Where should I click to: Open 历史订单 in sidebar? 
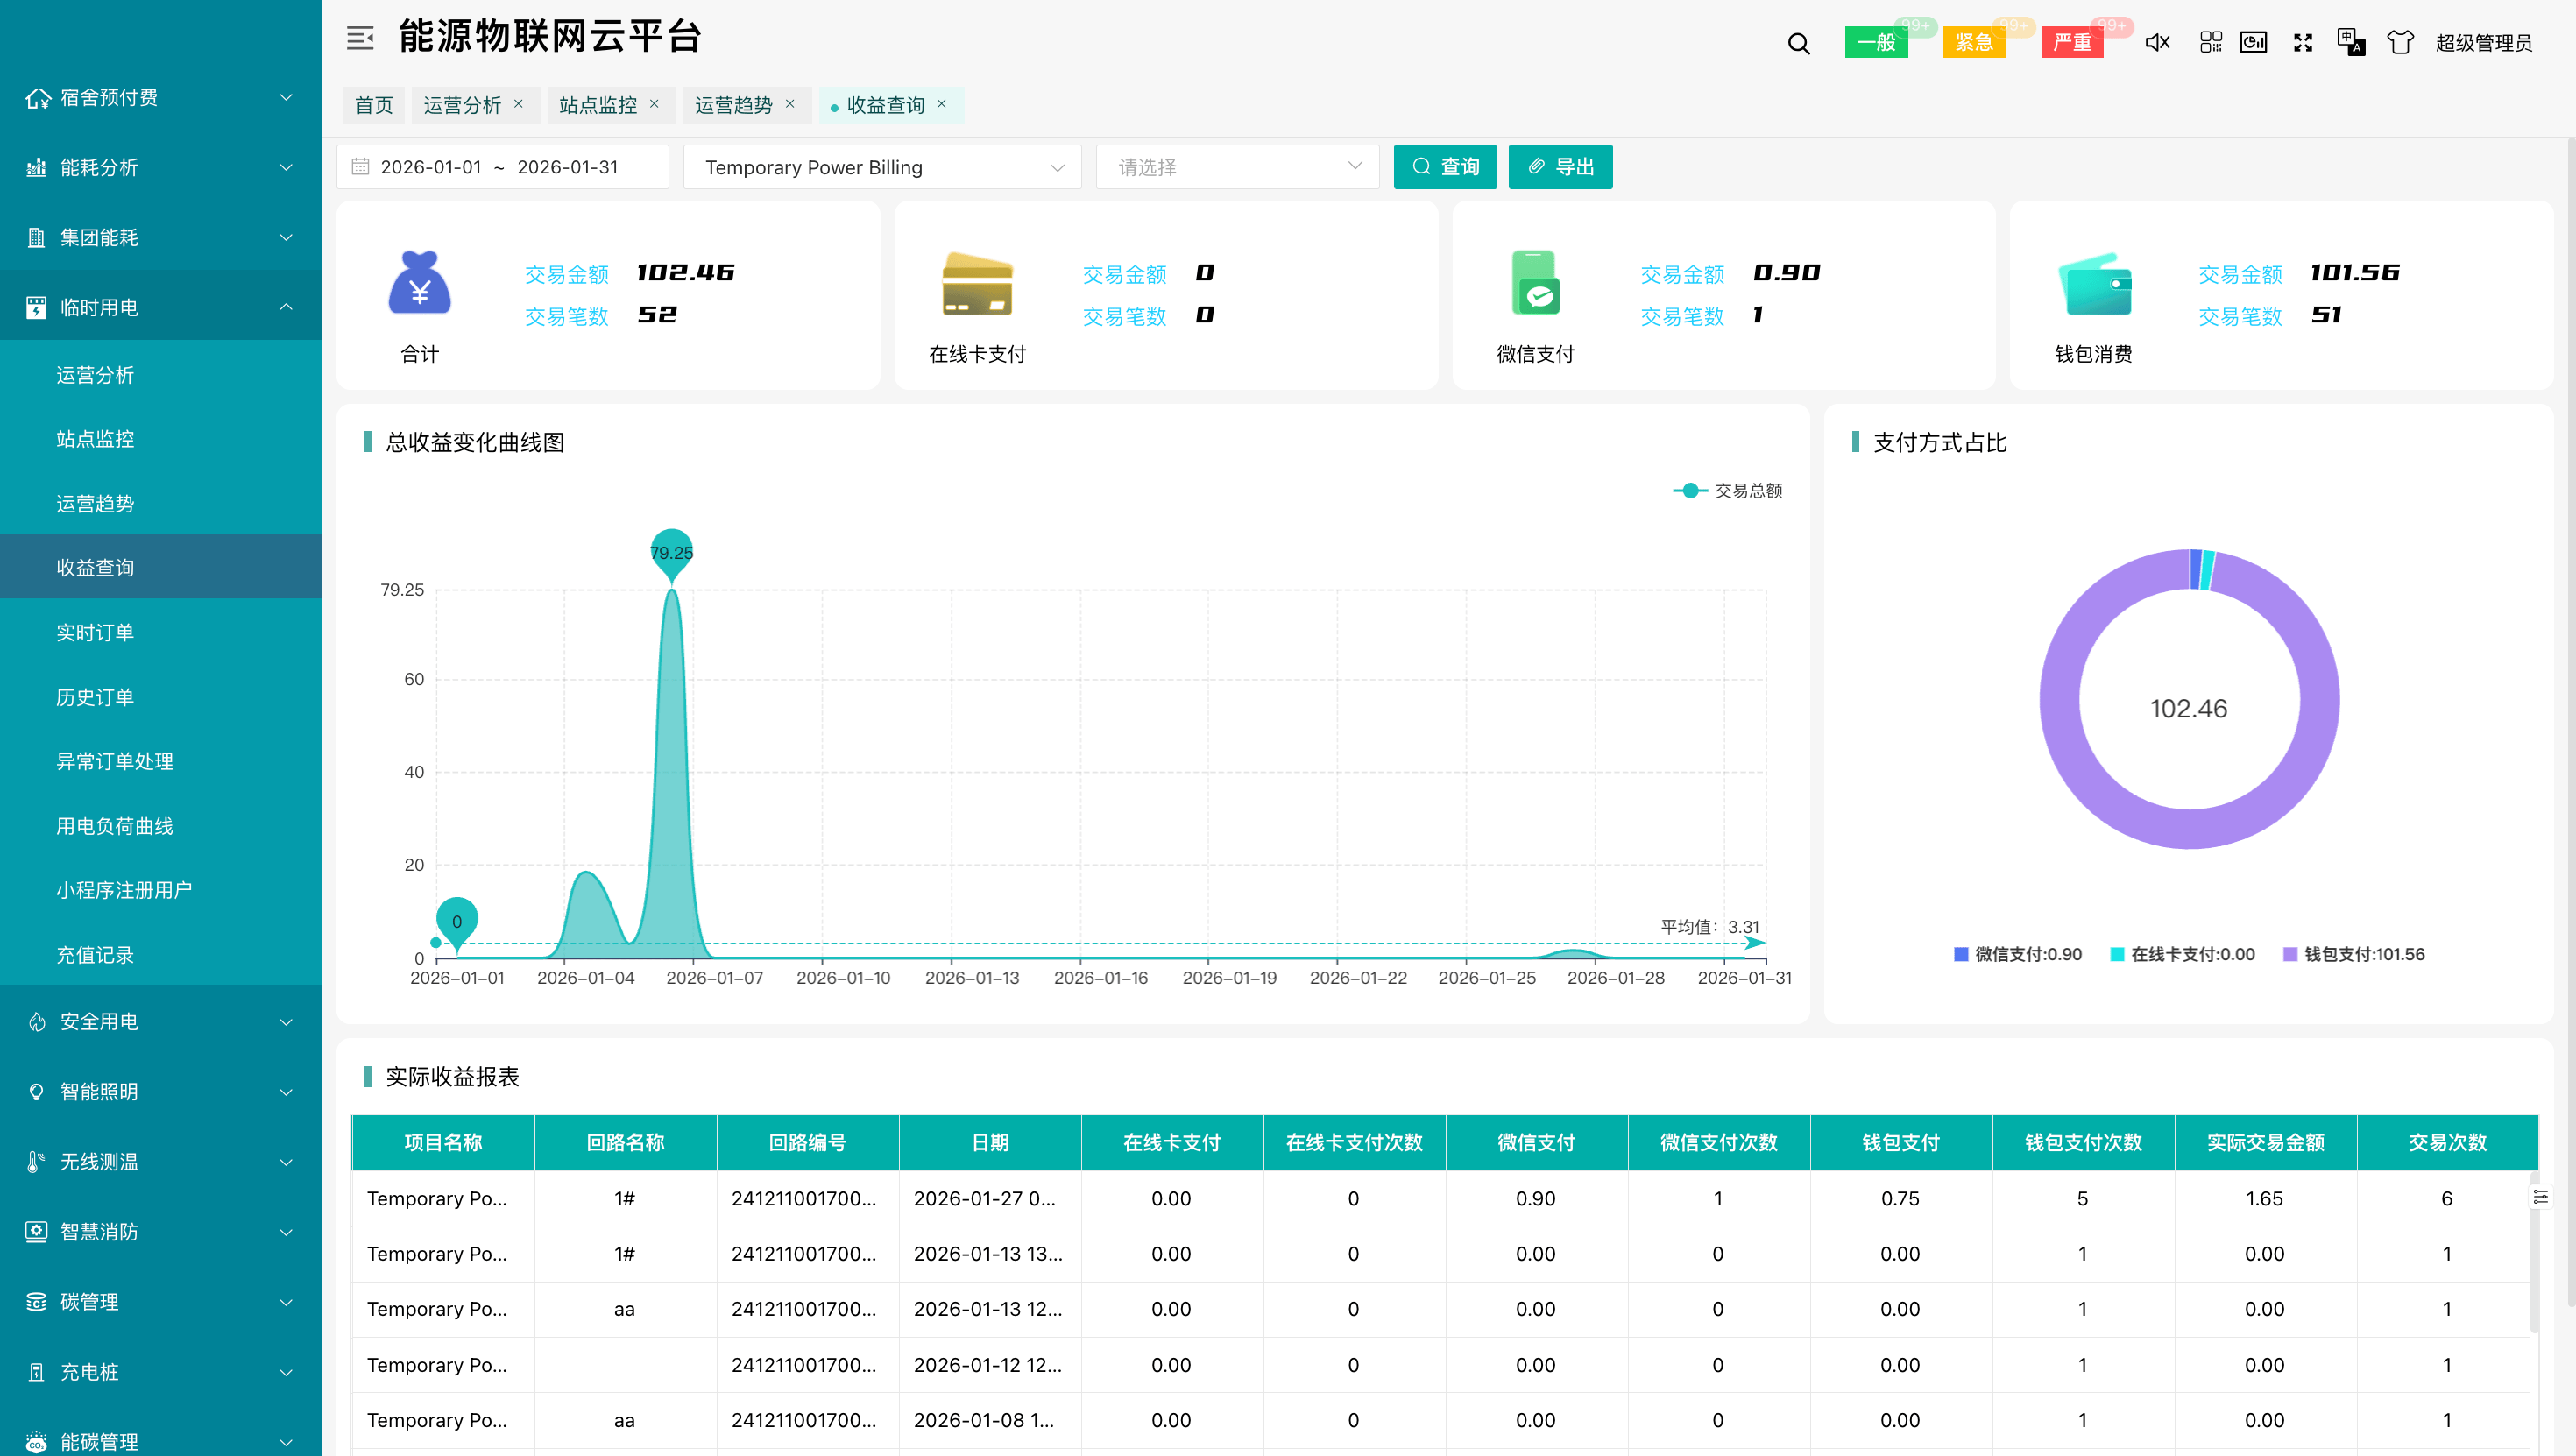[x=161, y=697]
